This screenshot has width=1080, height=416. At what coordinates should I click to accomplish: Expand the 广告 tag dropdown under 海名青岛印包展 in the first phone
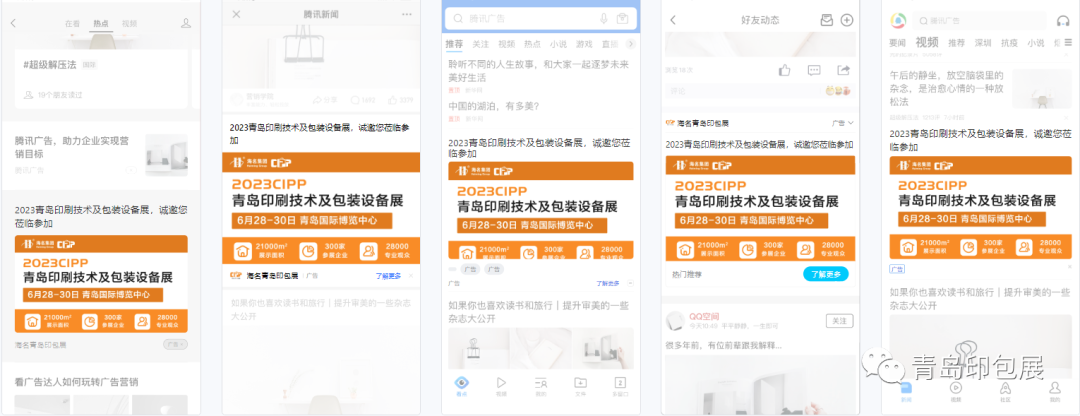(x=175, y=344)
